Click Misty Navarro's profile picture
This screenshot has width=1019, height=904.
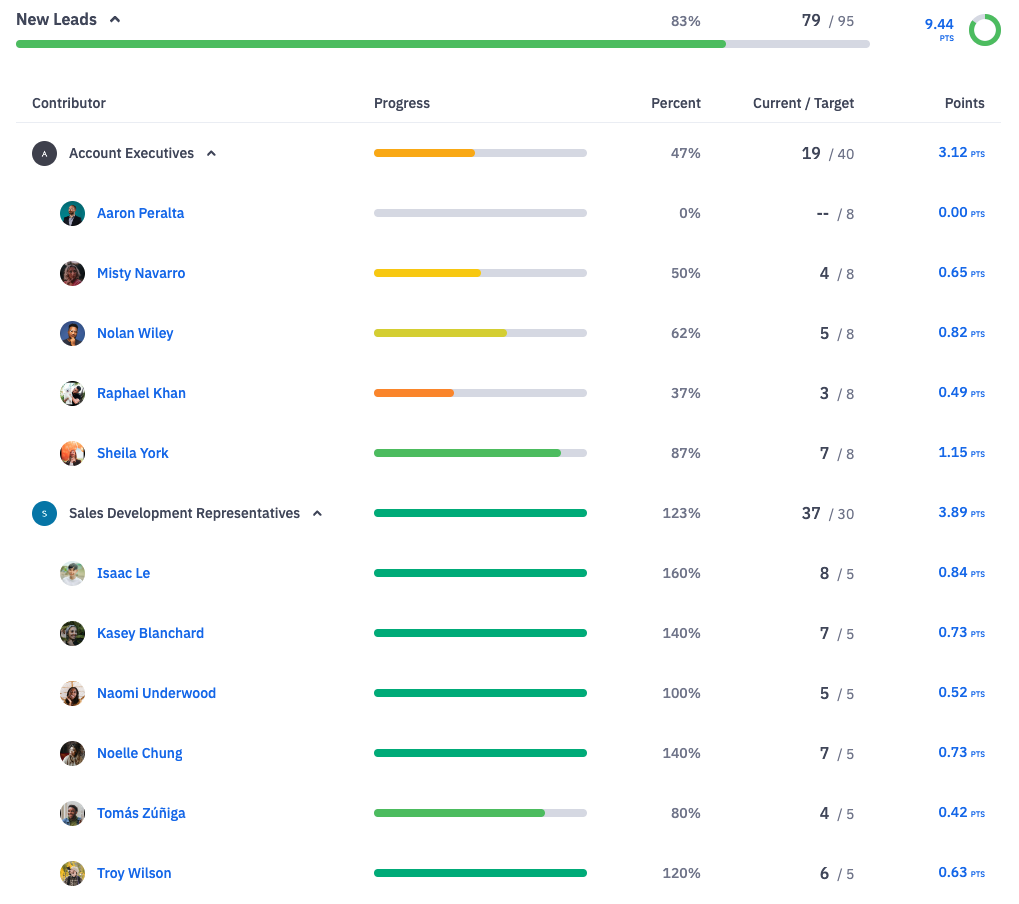click(x=72, y=273)
